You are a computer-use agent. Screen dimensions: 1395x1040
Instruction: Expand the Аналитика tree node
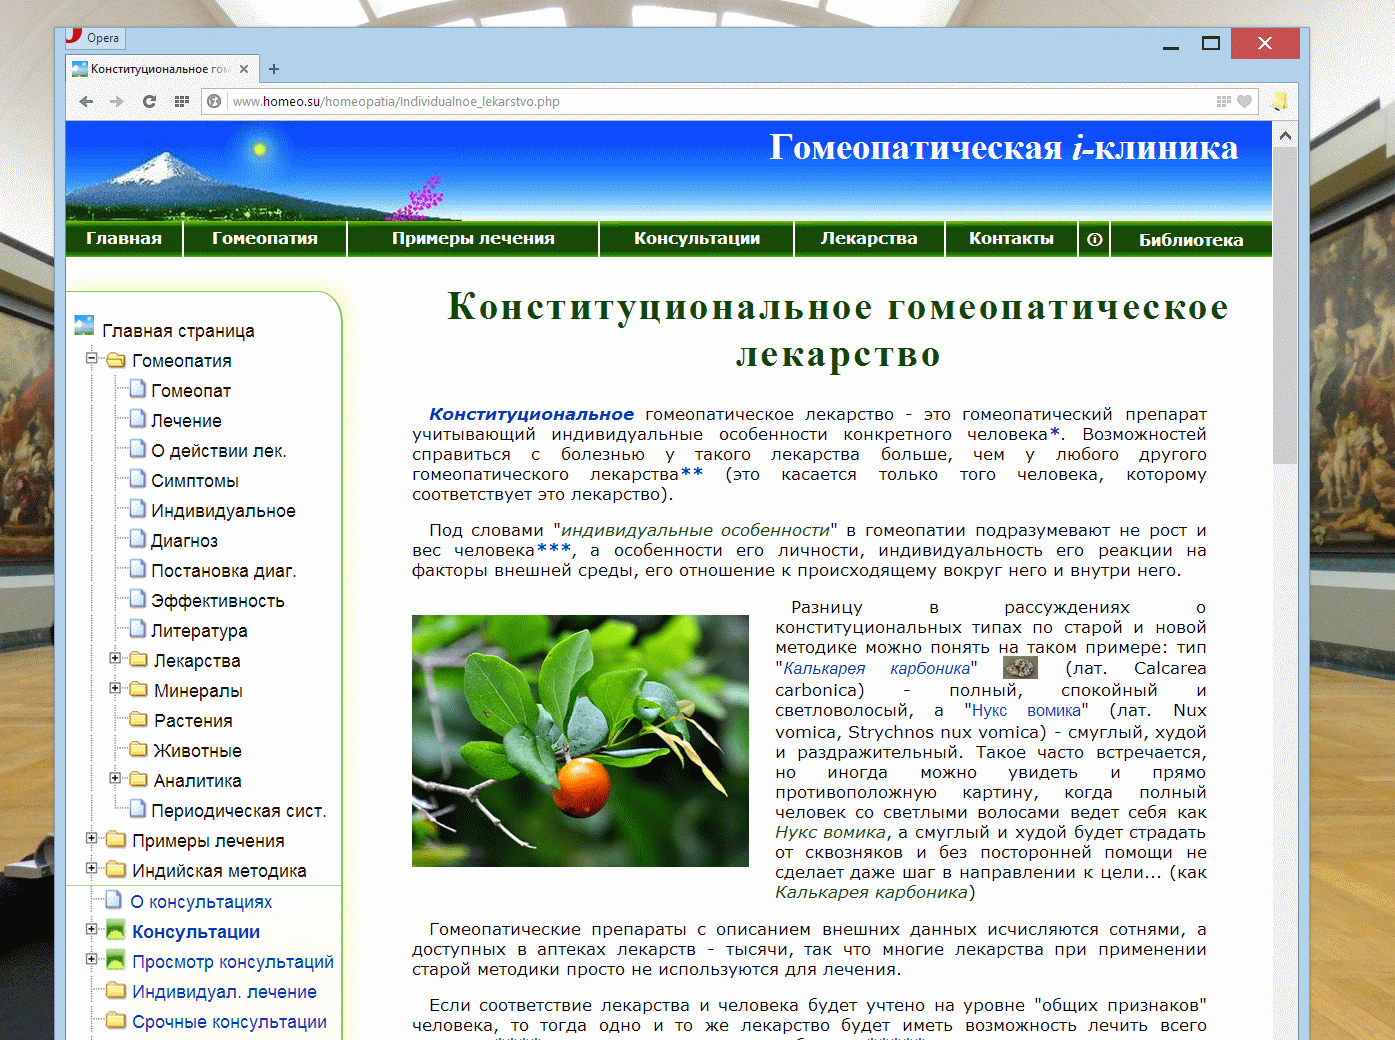(115, 778)
